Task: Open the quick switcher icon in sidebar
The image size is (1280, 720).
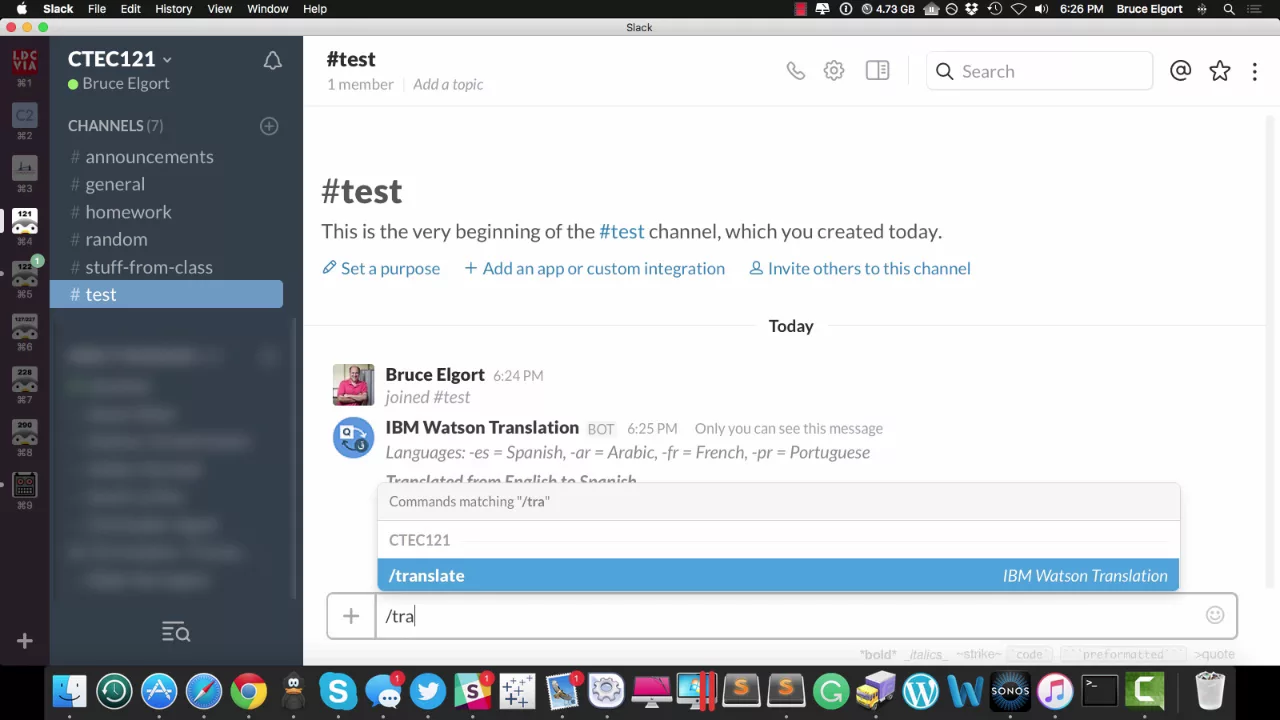Action: 176,632
